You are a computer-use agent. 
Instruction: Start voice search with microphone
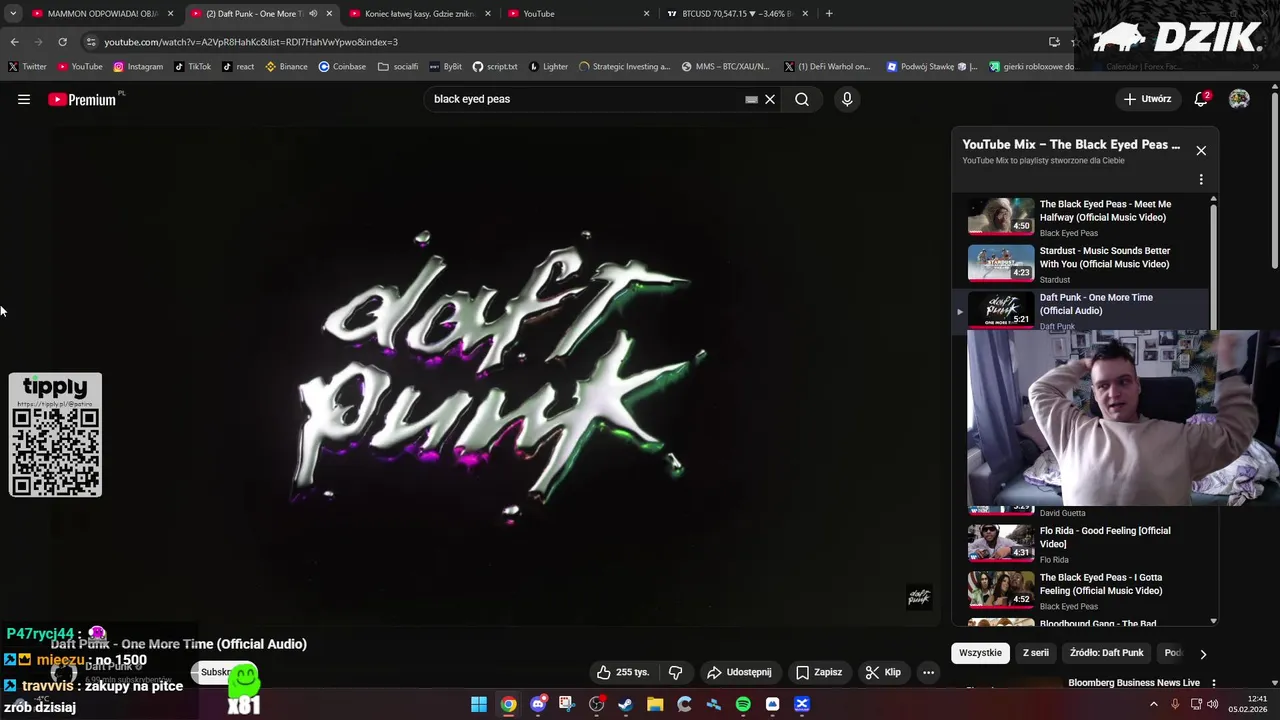pyautogui.click(x=847, y=99)
